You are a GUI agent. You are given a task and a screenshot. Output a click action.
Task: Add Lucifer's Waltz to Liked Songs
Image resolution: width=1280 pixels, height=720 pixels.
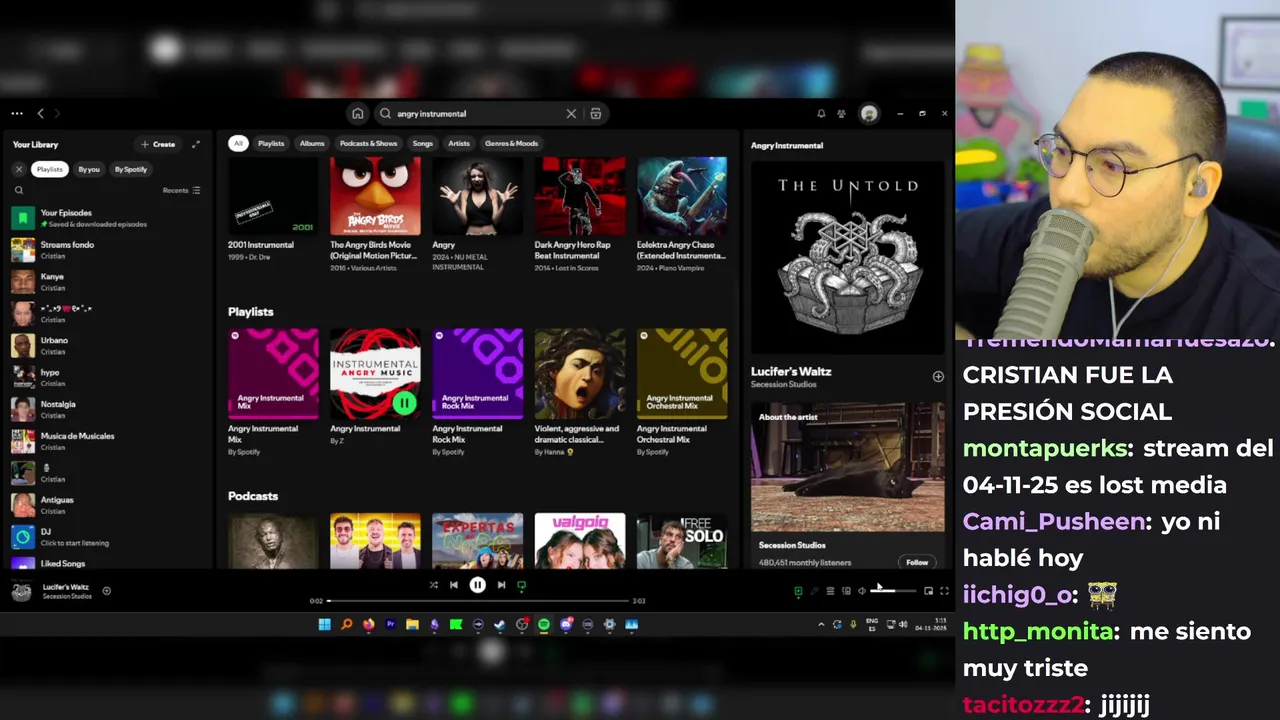pyautogui.click(x=938, y=377)
